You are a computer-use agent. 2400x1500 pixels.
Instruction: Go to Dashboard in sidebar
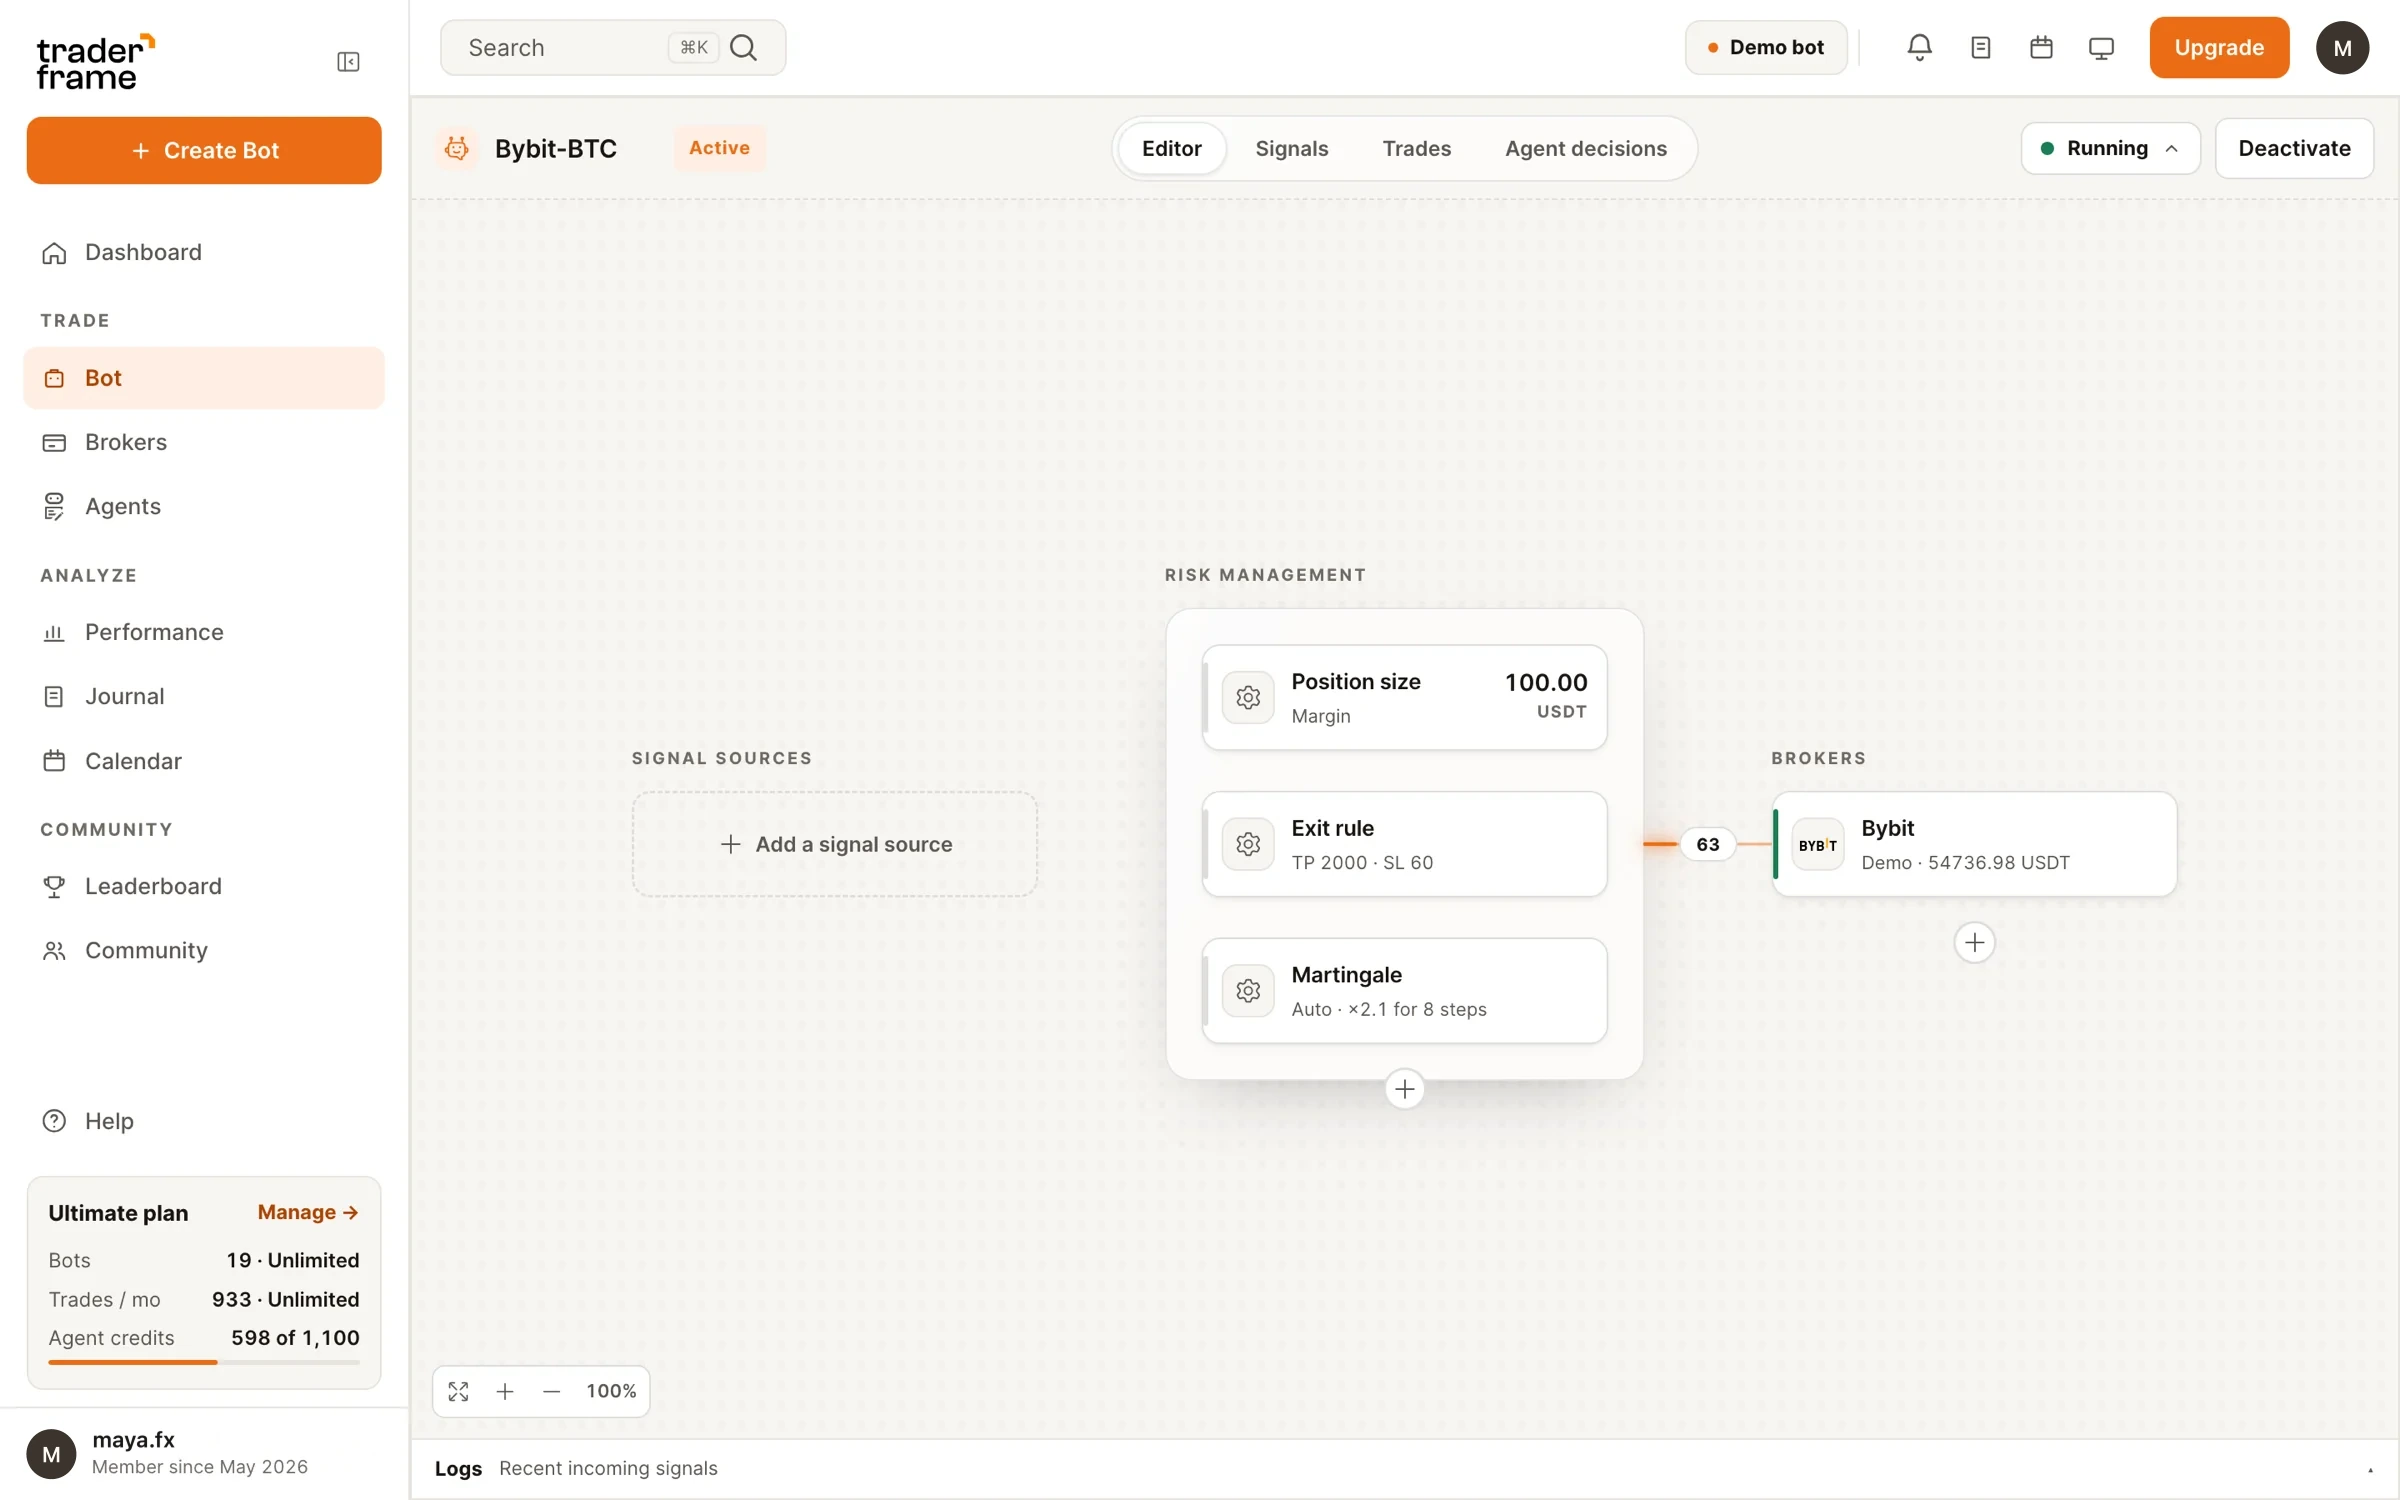click(x=204, y=252)
